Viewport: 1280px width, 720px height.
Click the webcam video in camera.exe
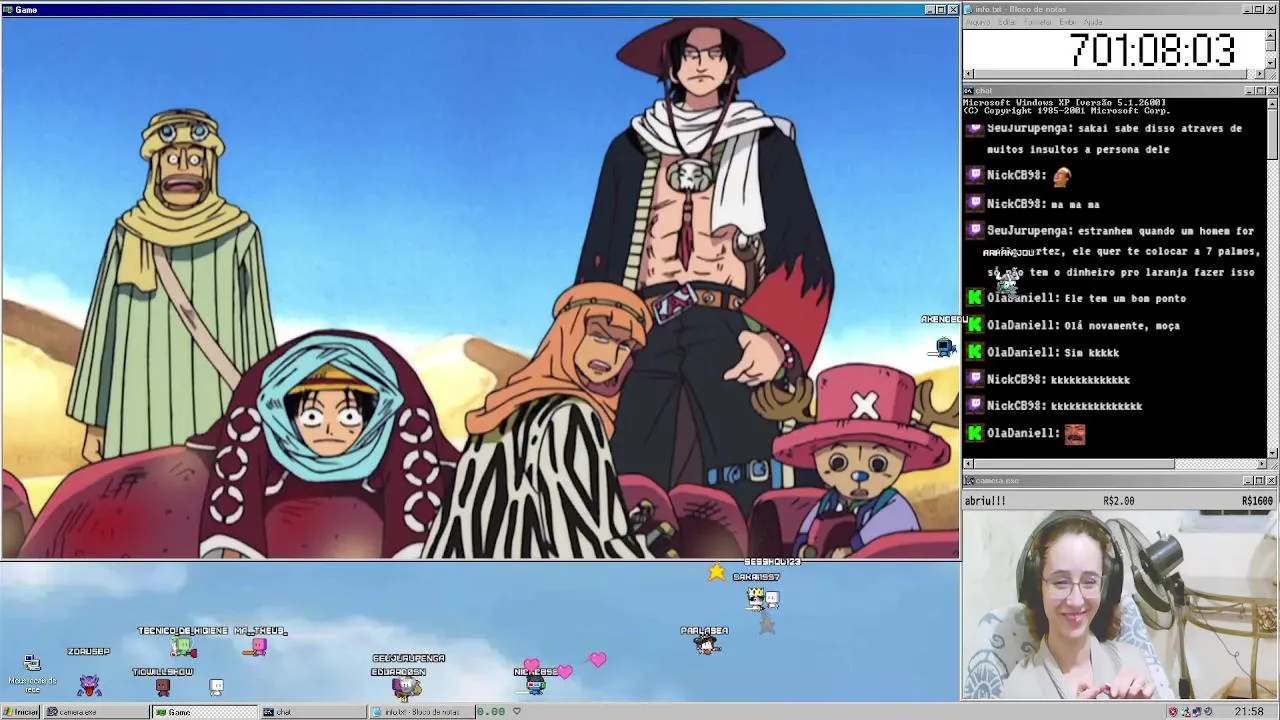tap(1119, 605)
